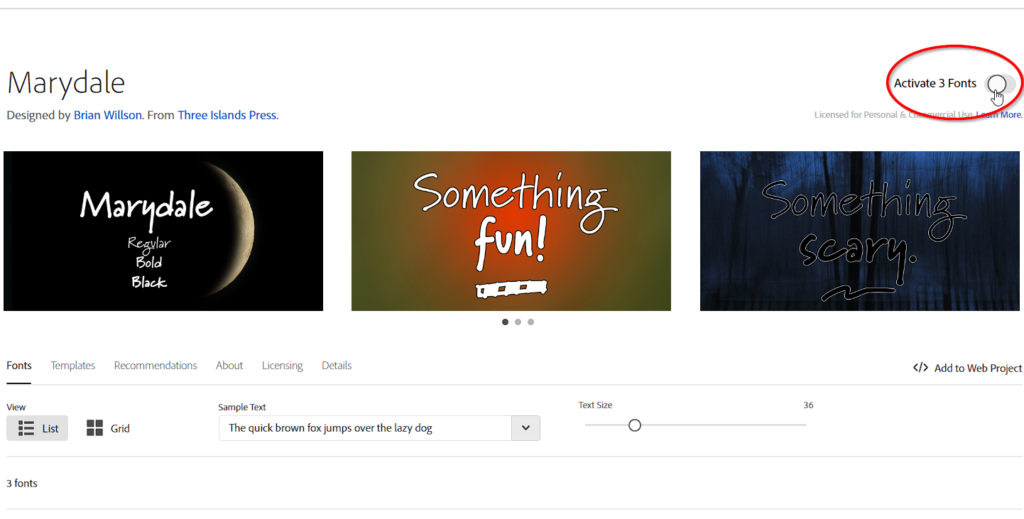This screenshot has width=1024, height=519.
Task: Select the Grid view button
Action: pos(108,428)
